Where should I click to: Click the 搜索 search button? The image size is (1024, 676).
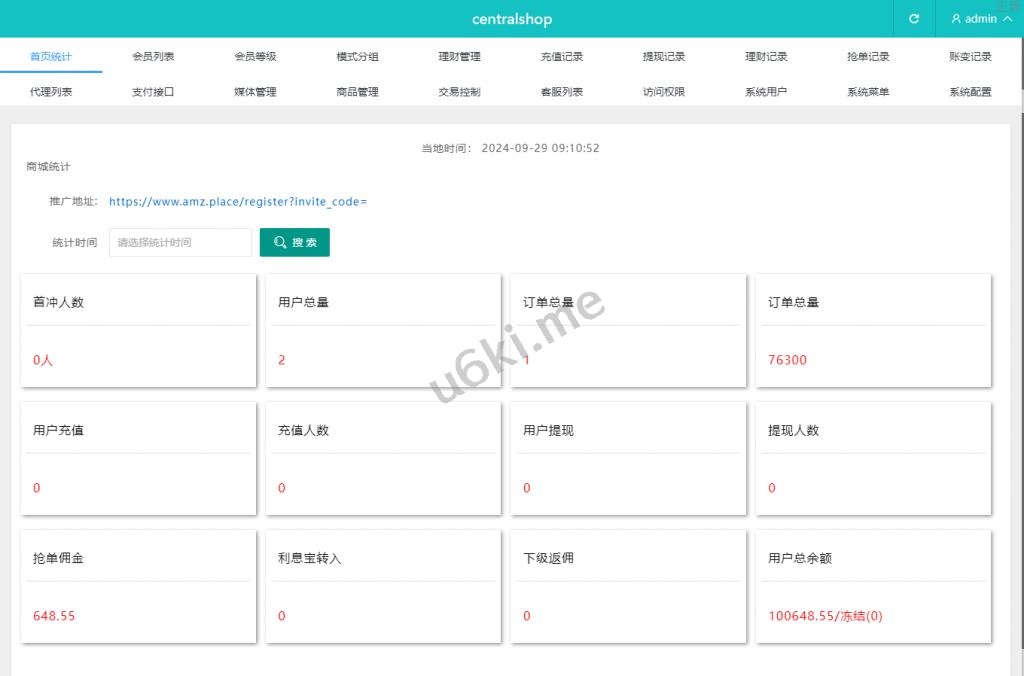pos(295,242)
